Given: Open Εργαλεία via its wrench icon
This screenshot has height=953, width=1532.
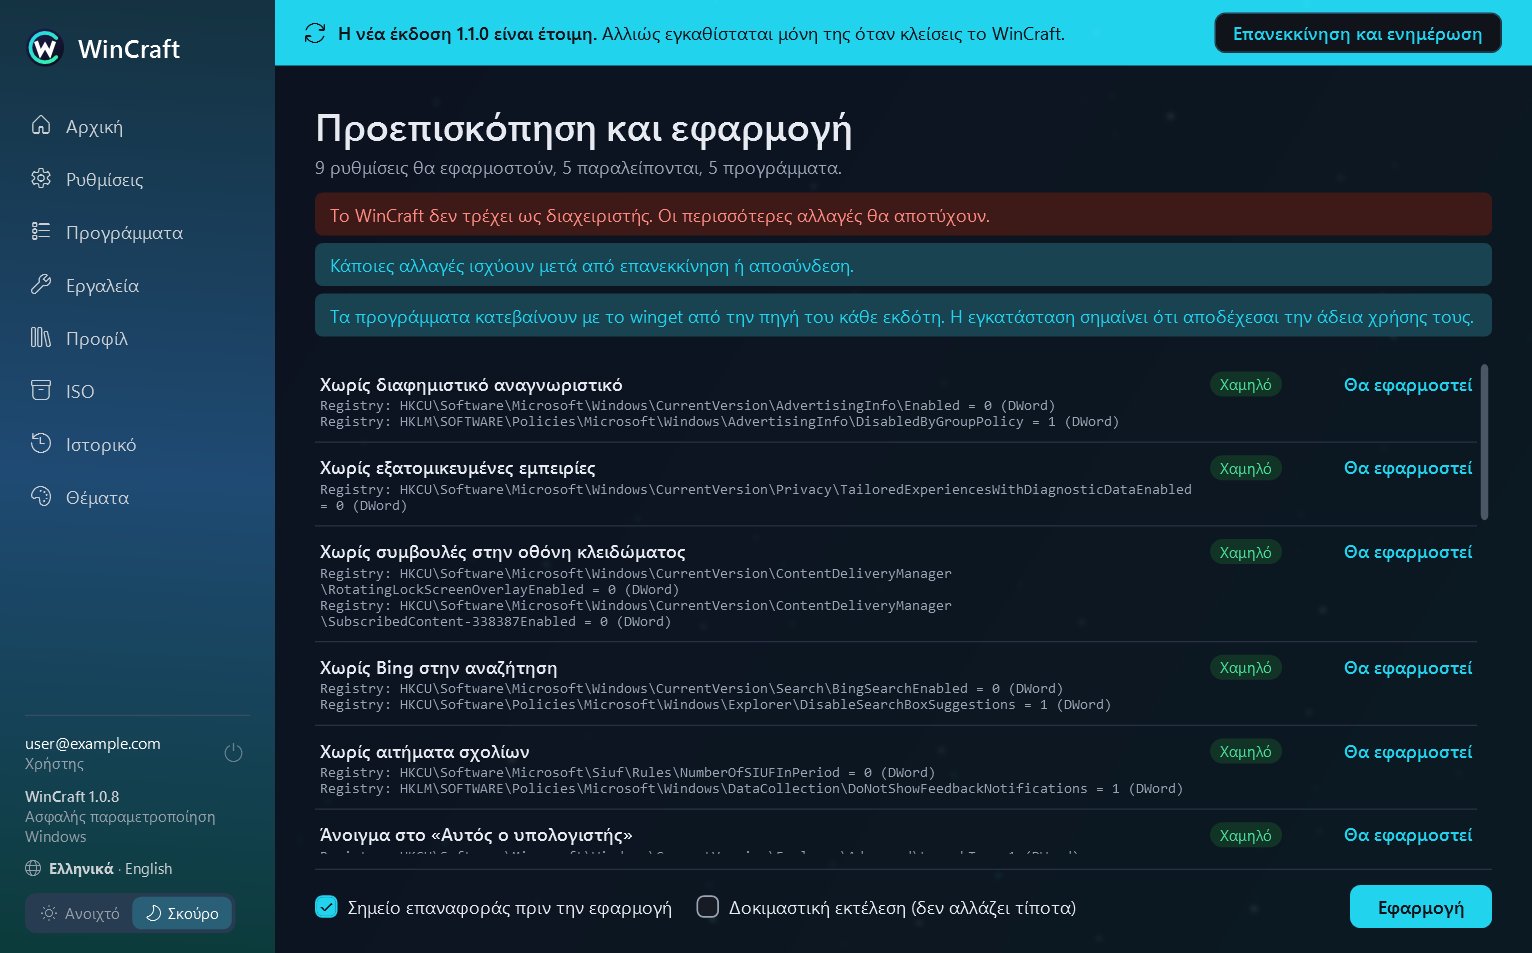Looking at the screenshot, I should coord(41,284).
